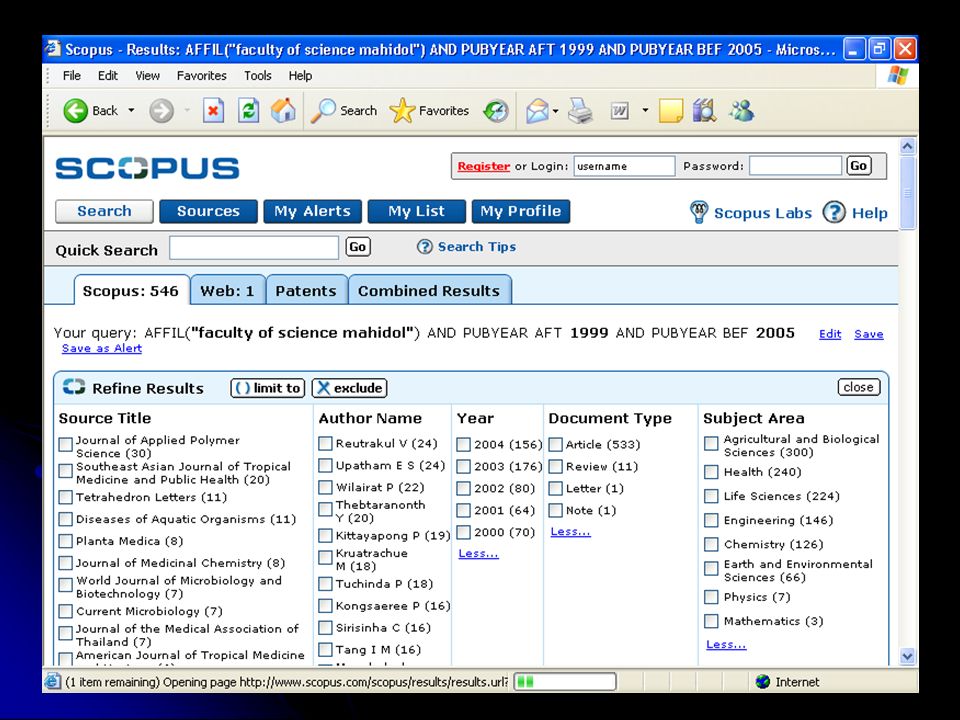Click the Save as Alert link
960x720 pixels.
(x=102, y=348)
